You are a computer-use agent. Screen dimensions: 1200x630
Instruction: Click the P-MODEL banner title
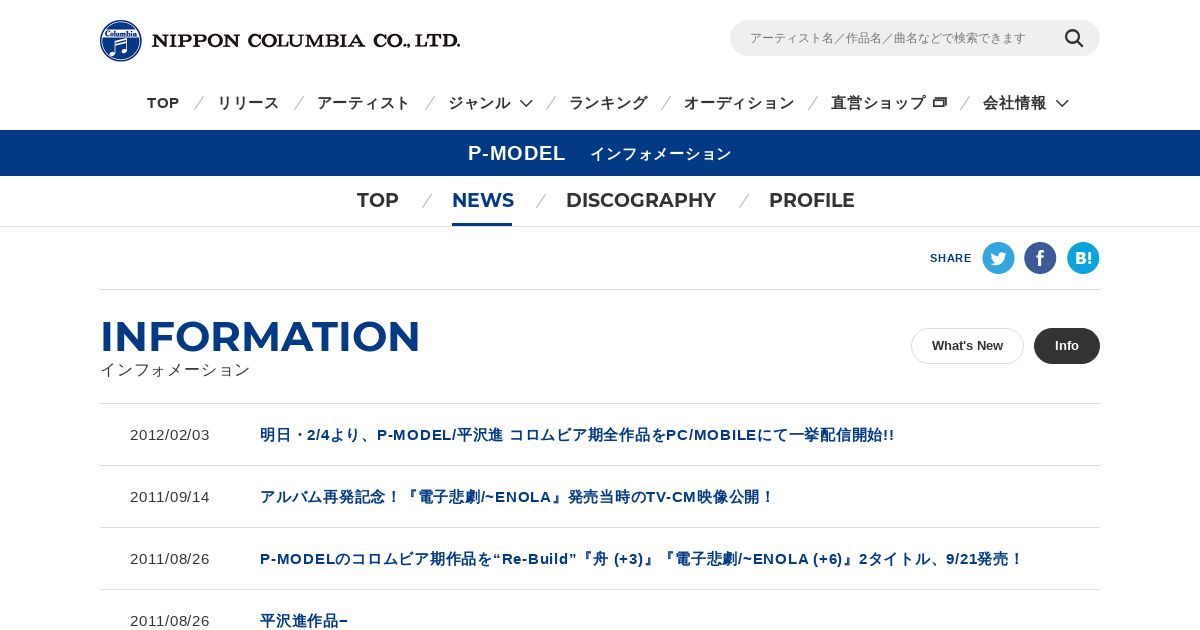coord(517,153)
